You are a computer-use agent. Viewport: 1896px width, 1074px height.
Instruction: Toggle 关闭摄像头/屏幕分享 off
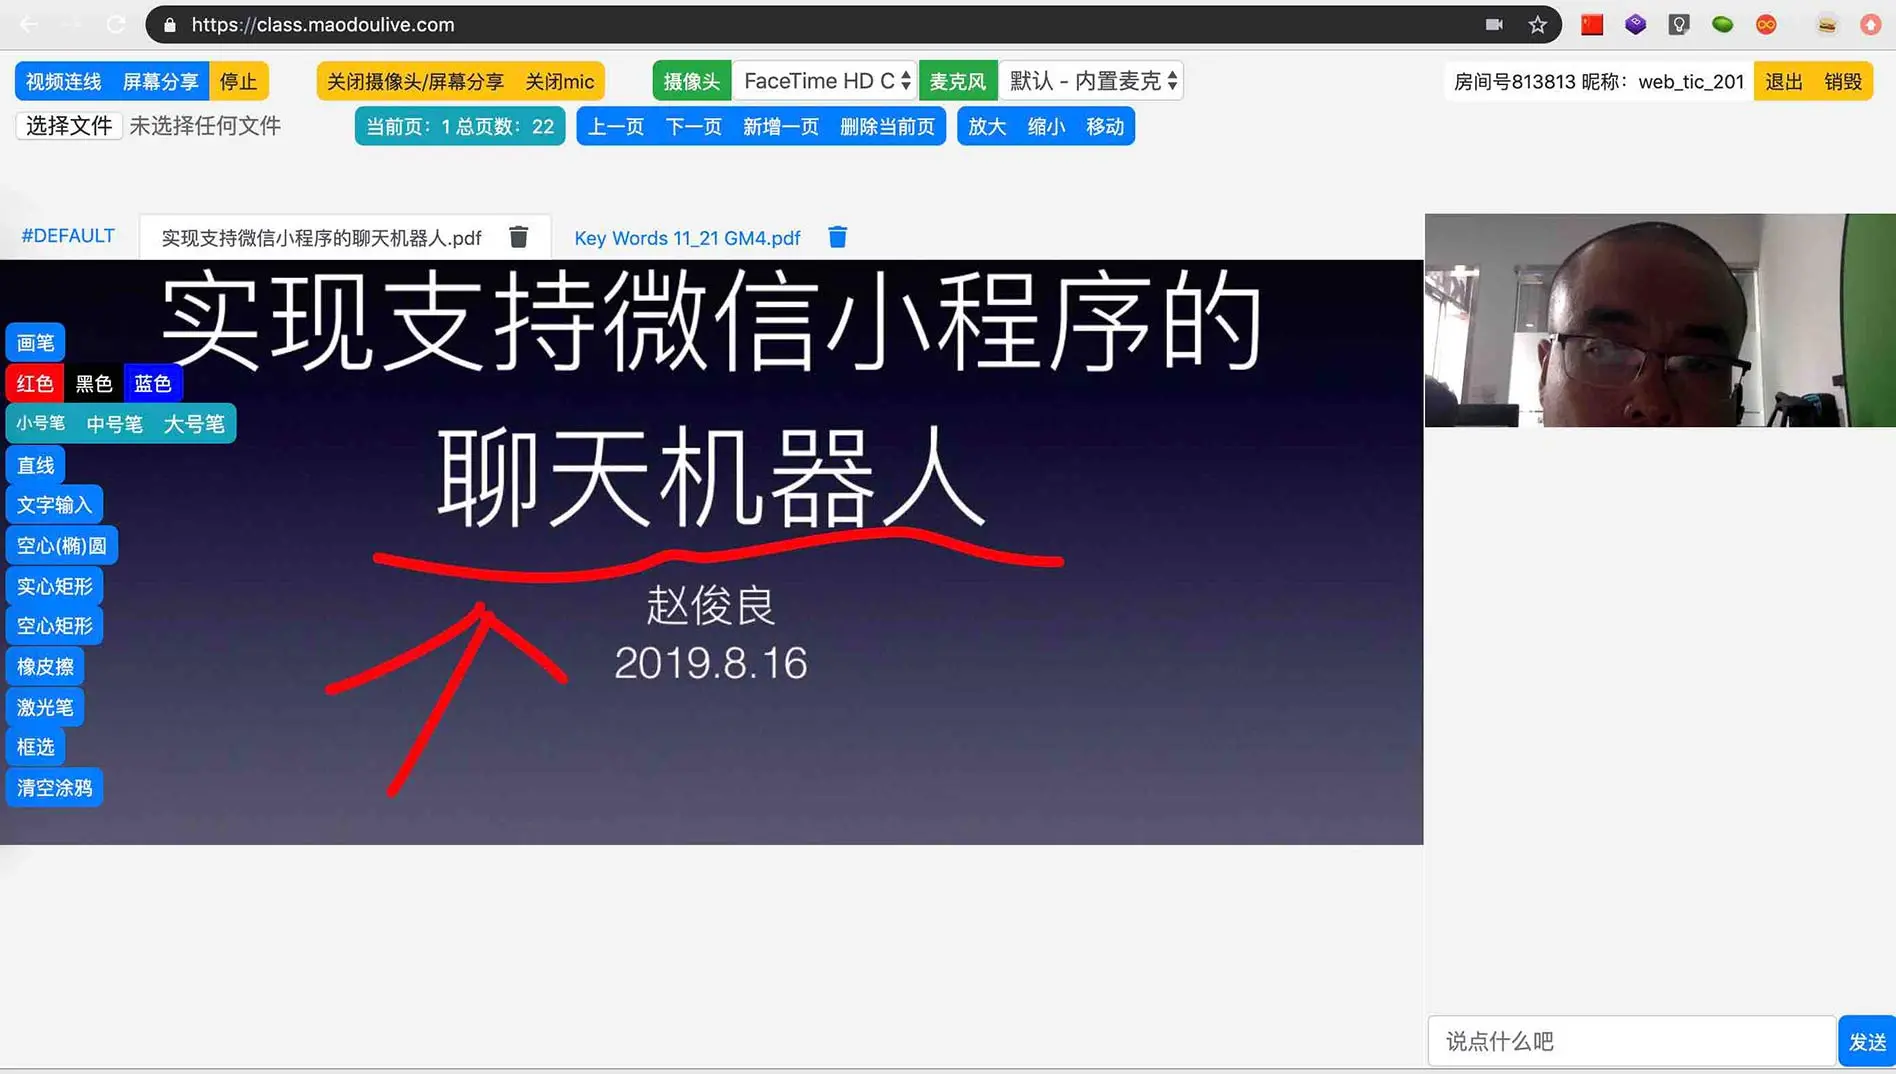pos(416,81)
